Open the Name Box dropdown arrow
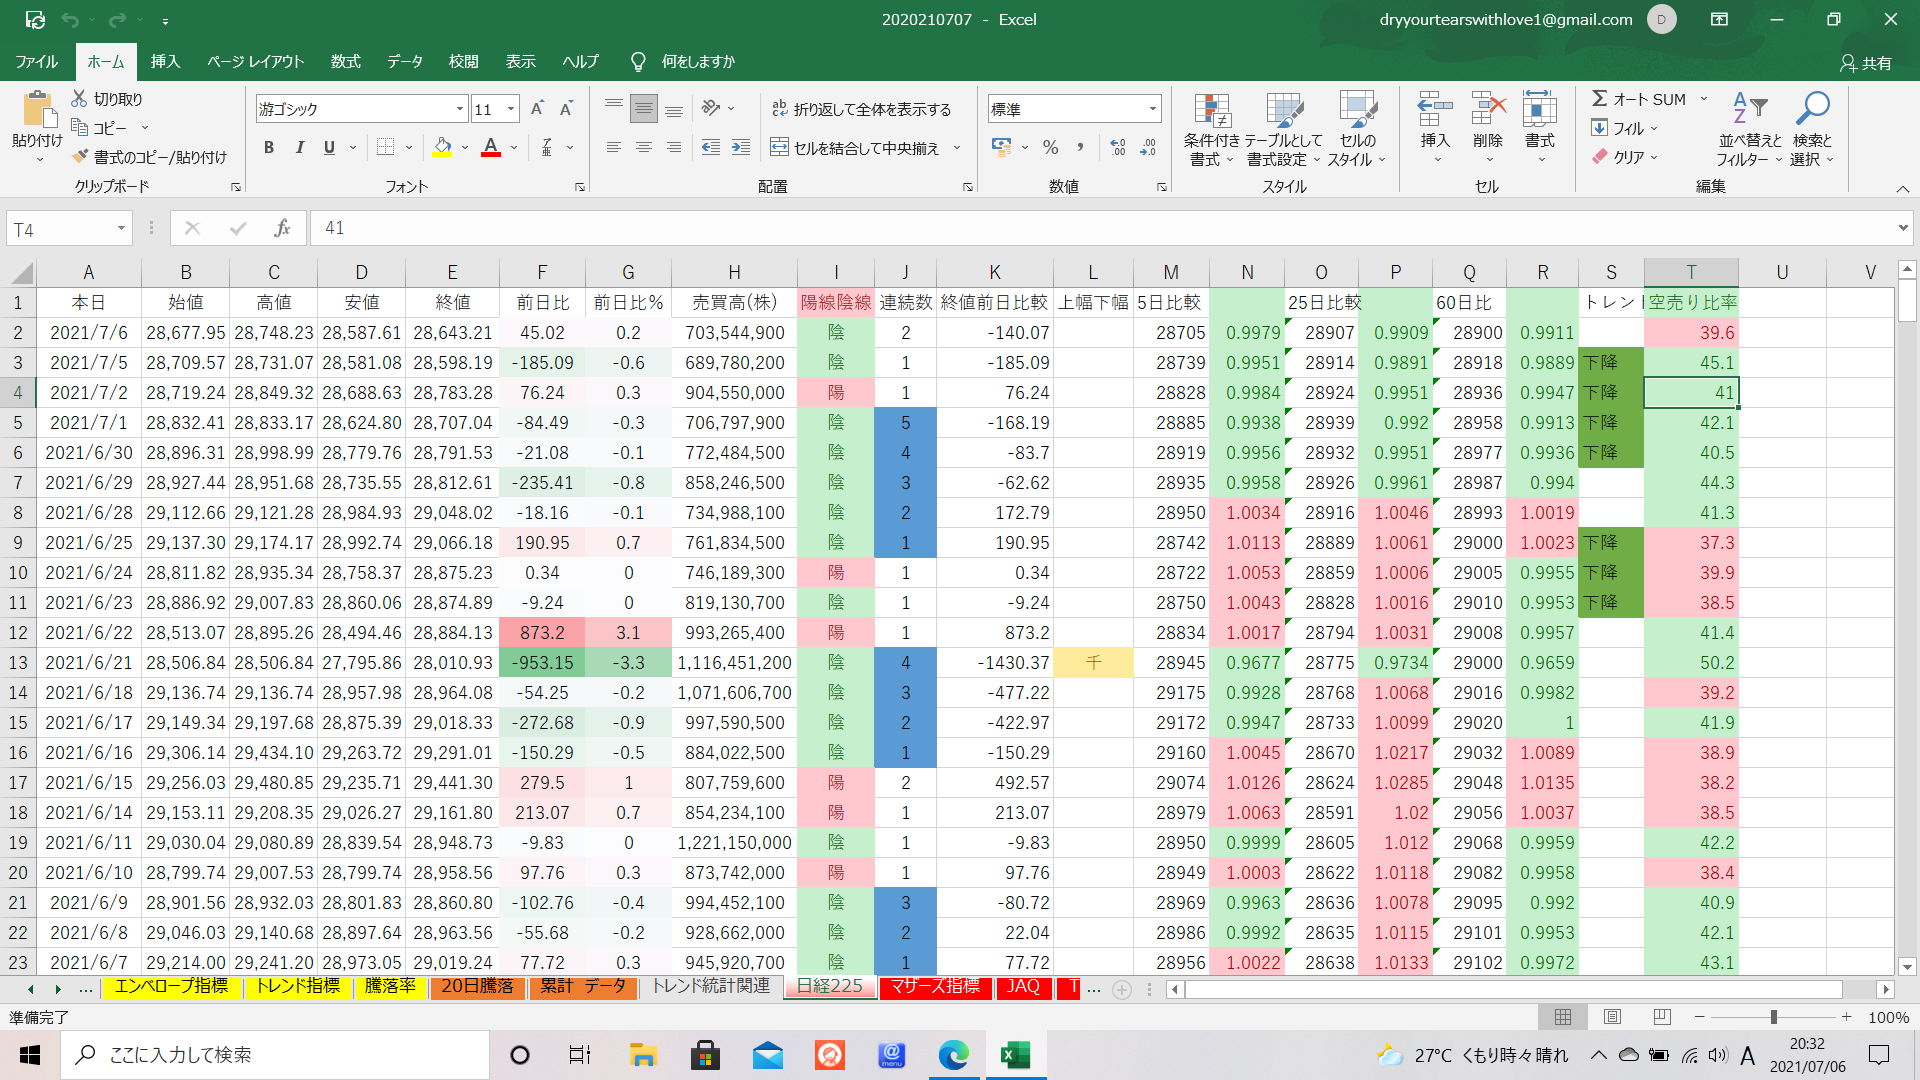This screenshot has width=1920, height=1080. 121,229
